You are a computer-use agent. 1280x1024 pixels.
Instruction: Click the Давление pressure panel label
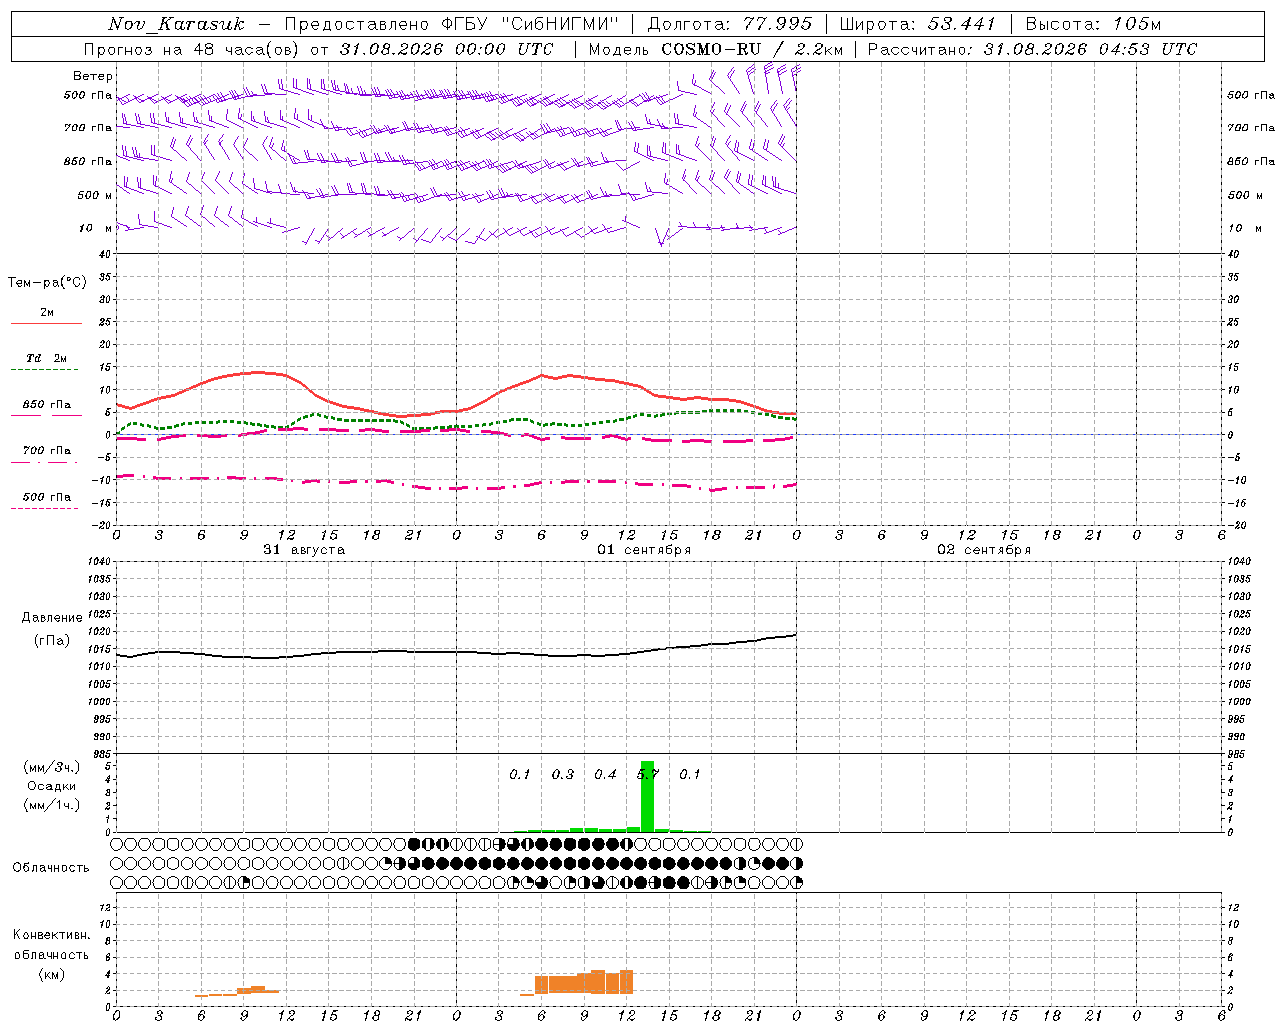point(52,618)
